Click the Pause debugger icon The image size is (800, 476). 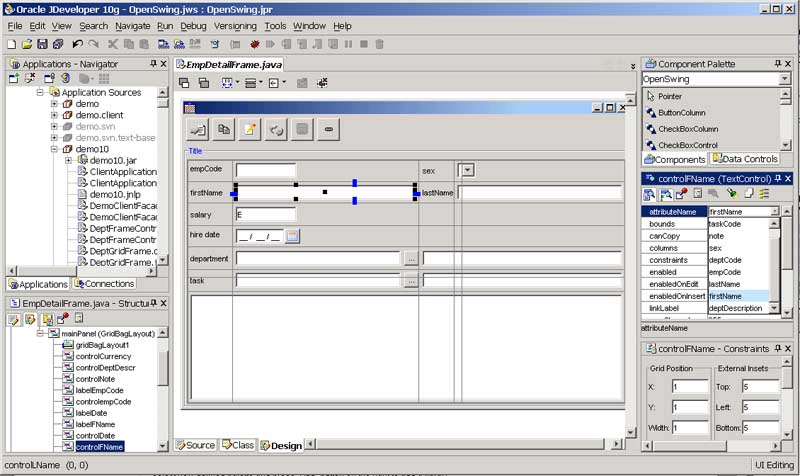(x=348, y=44)
